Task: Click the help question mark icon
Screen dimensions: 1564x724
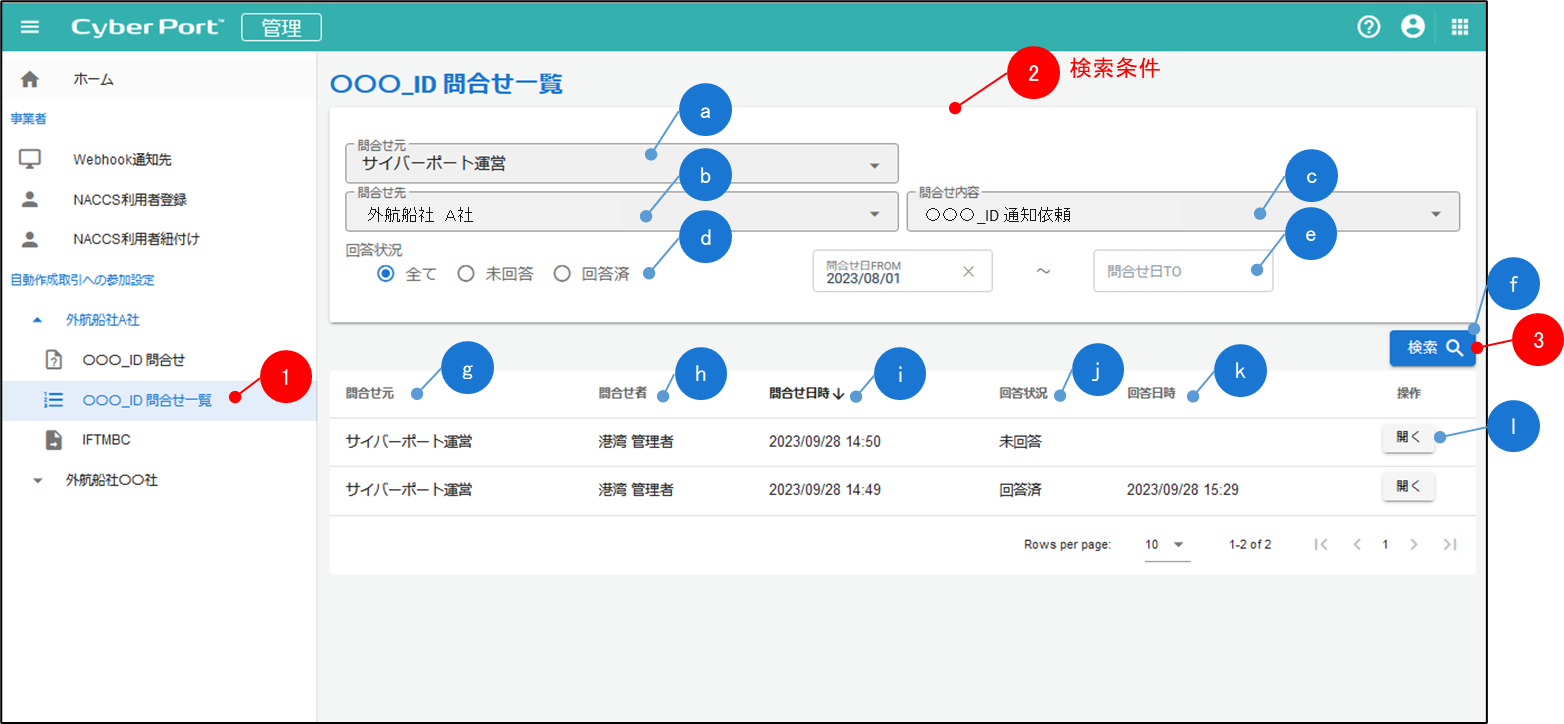Action: click(x=1368, y=27)
